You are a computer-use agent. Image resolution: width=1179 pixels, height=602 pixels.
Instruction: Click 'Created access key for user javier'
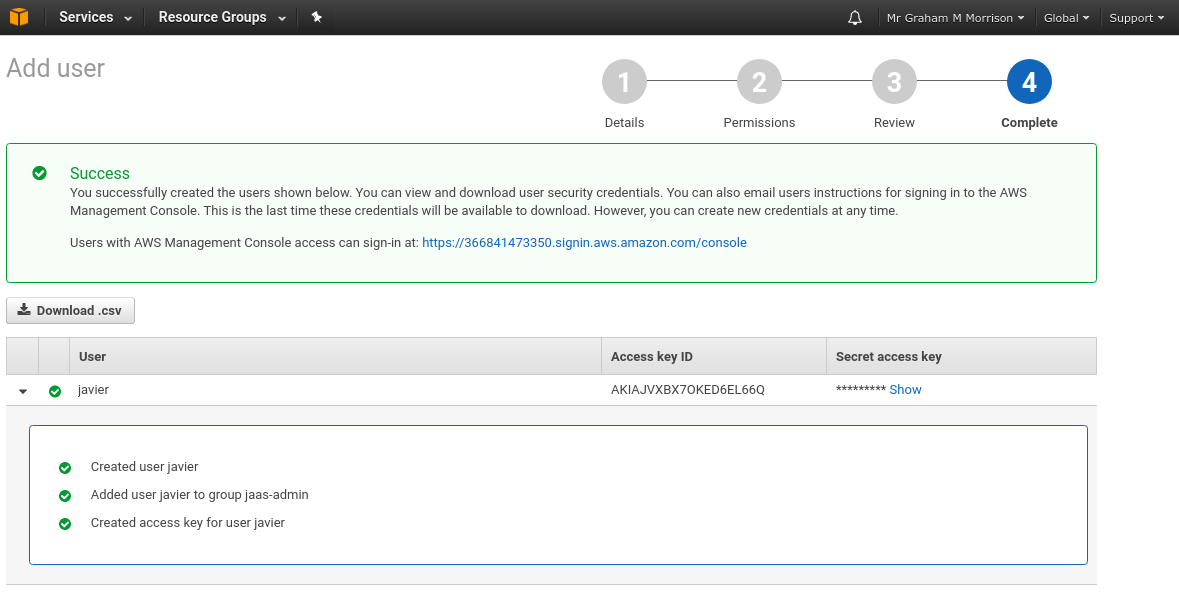tap(188, 522)
